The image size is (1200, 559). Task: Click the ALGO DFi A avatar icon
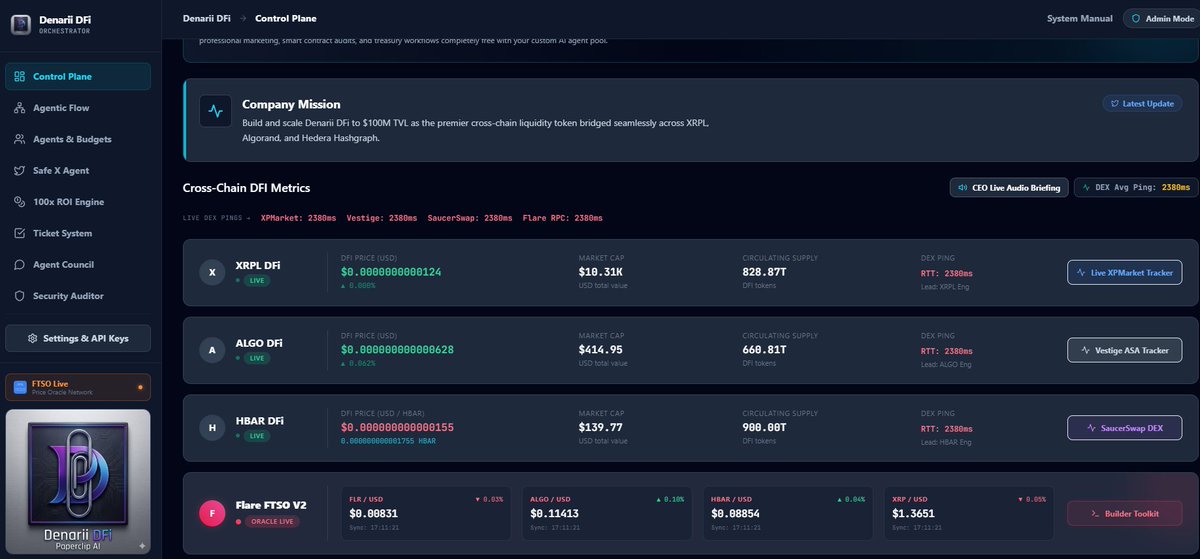(x=212, y=350)
